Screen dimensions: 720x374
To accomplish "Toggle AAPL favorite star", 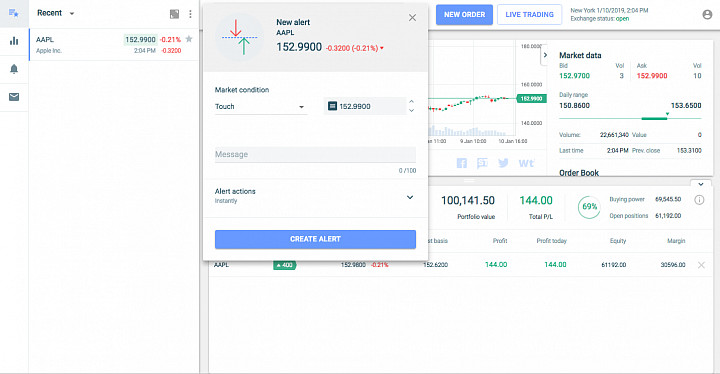I will (x=189, y=39).
